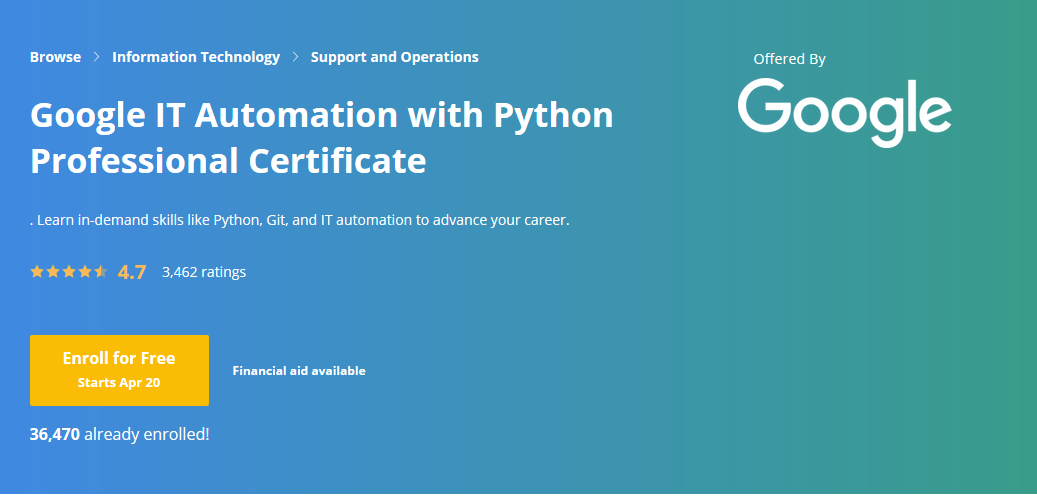Viewport: 1037px width, 496px height.
Task: Click the Google logo
Action: pos(845,112)
